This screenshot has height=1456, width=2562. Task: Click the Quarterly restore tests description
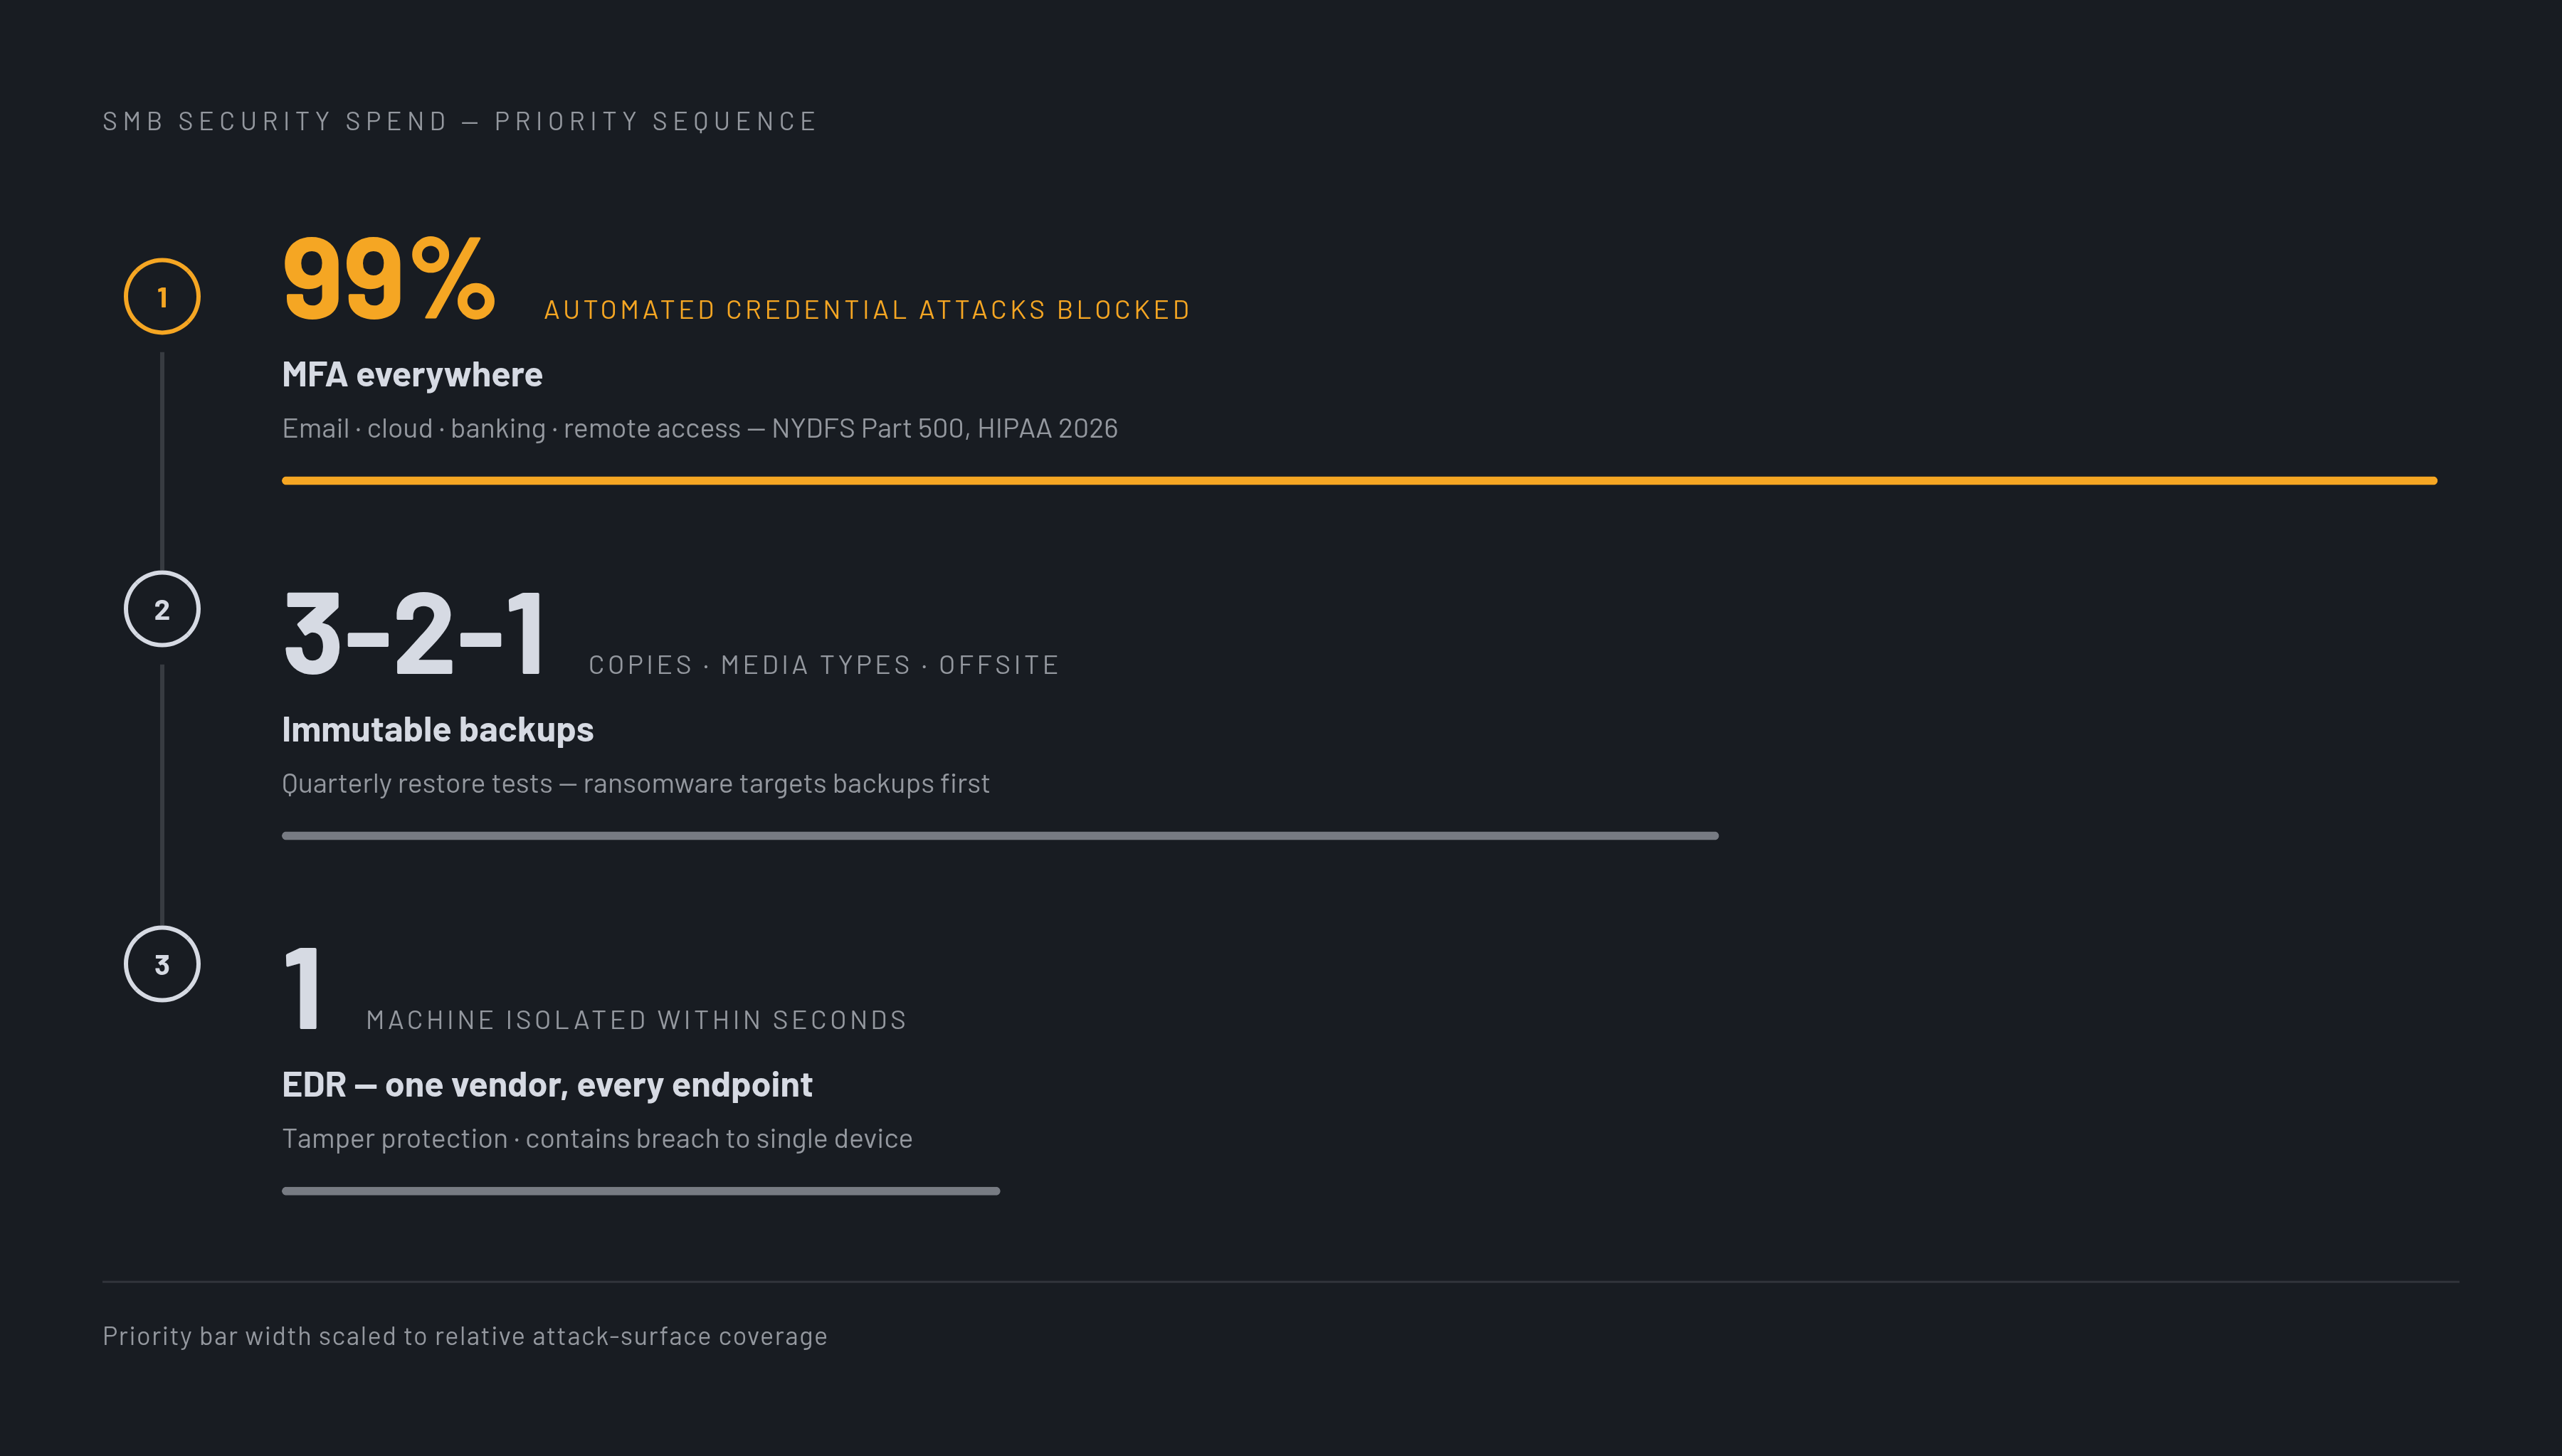[636, 783]
